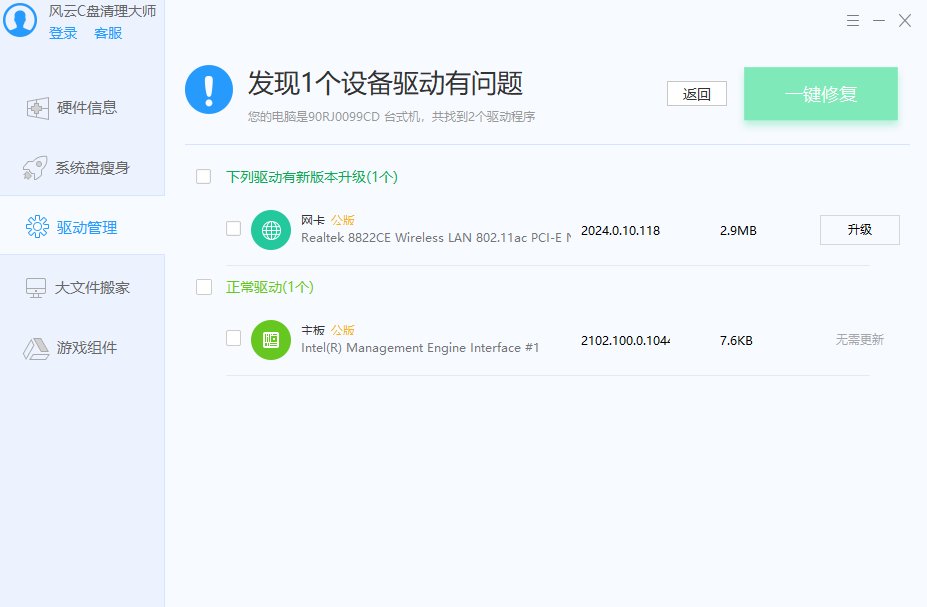927x607 pixels.
Task: Open the 客服 customer service link
Action: pyautogui.click(x=108, y=33)
